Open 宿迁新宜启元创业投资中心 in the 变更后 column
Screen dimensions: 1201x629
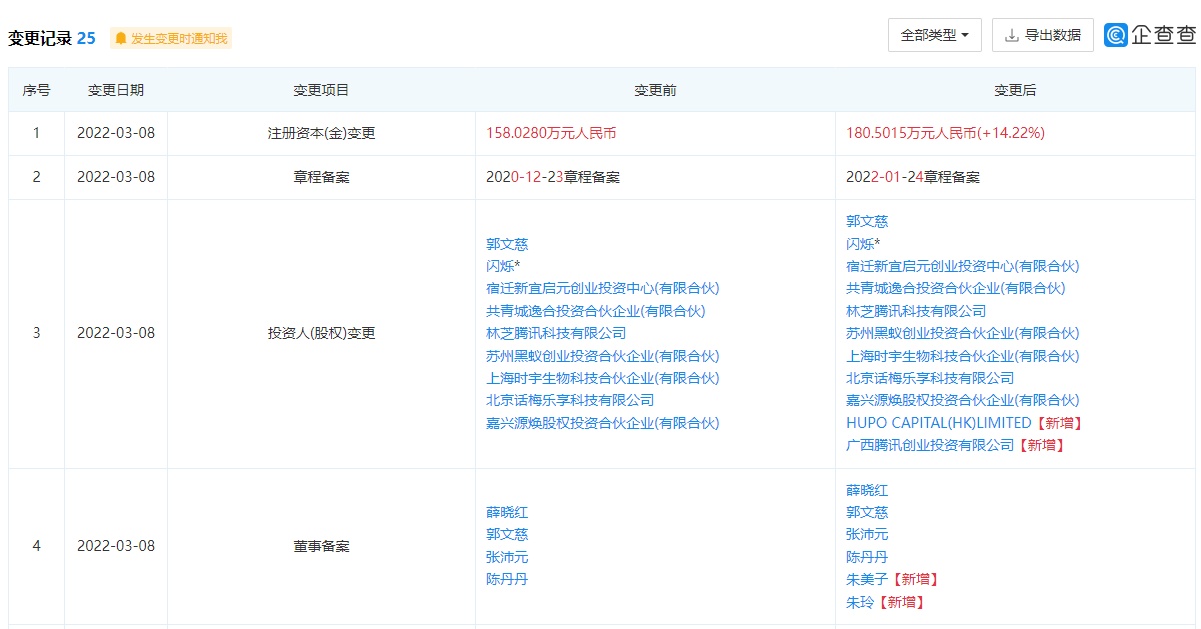click(962, 266)
